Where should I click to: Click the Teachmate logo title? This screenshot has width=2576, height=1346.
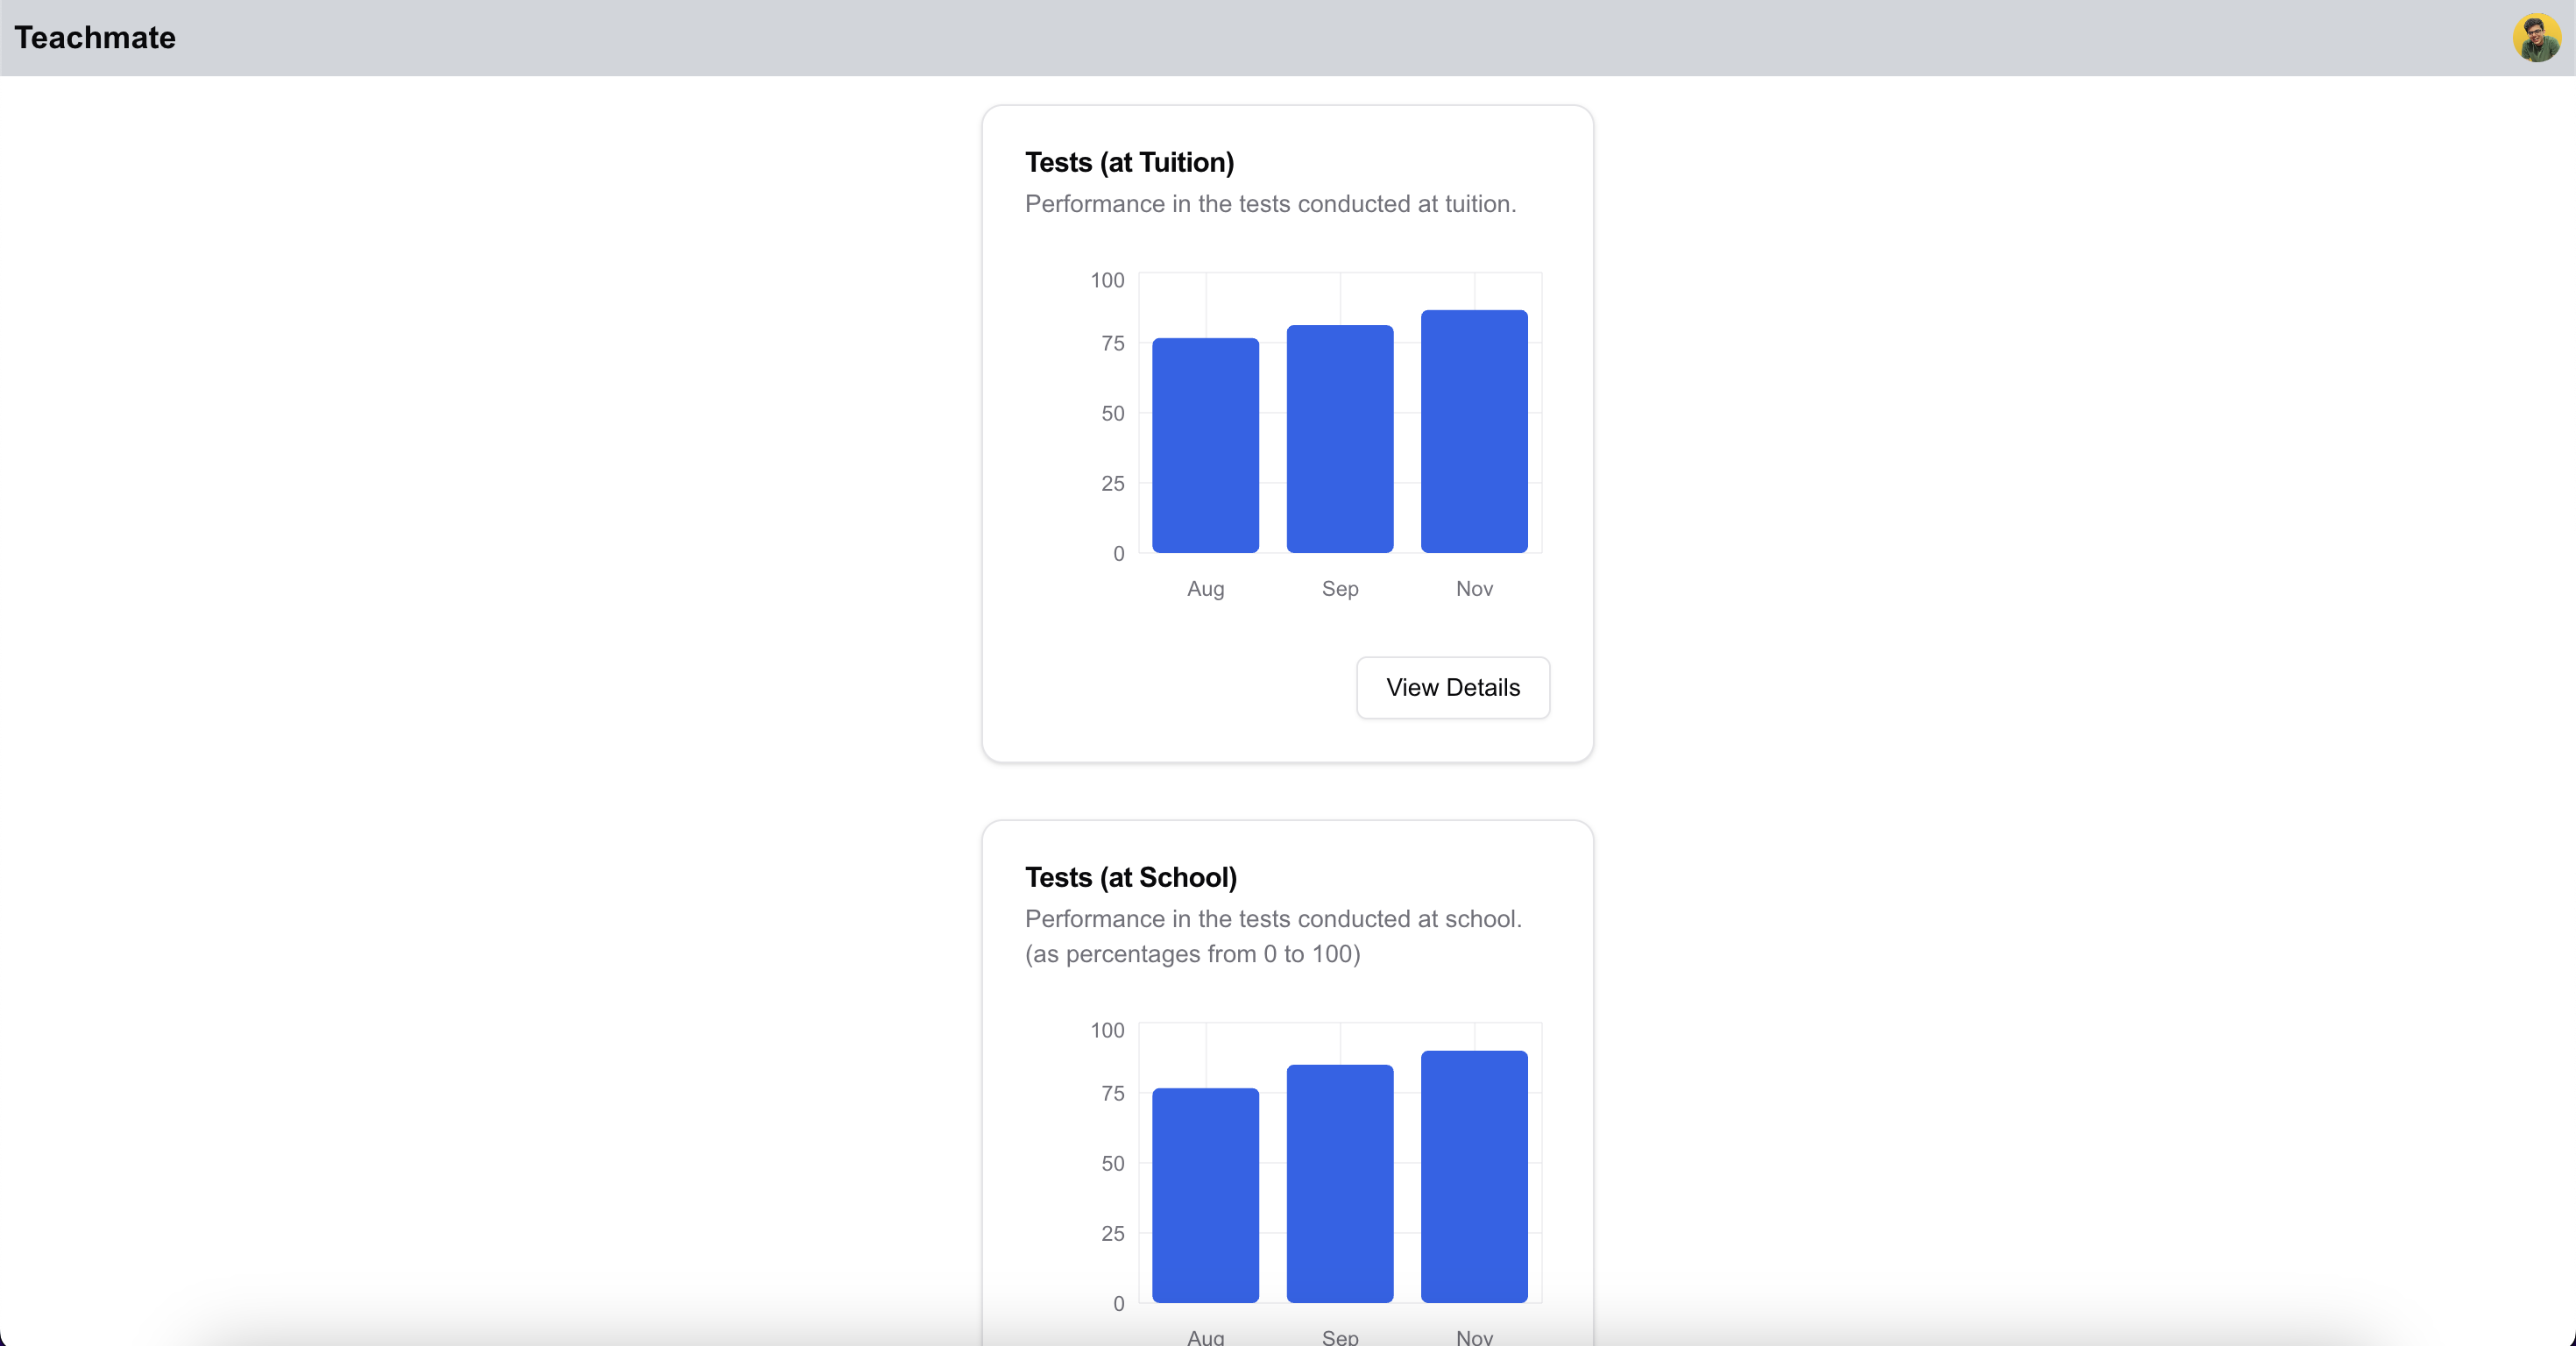(x=95, y=38)
